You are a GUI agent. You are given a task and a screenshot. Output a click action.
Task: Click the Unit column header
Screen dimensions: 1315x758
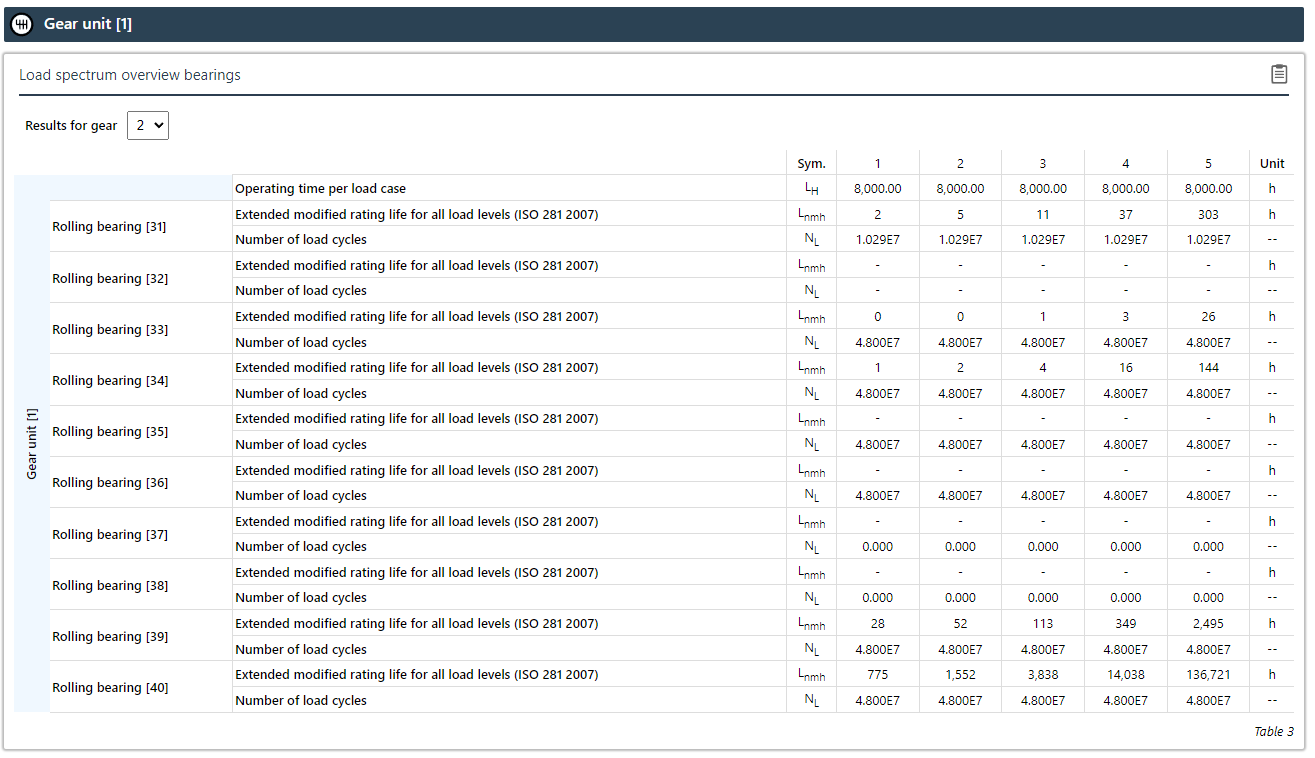click(x=1272, y=162)
